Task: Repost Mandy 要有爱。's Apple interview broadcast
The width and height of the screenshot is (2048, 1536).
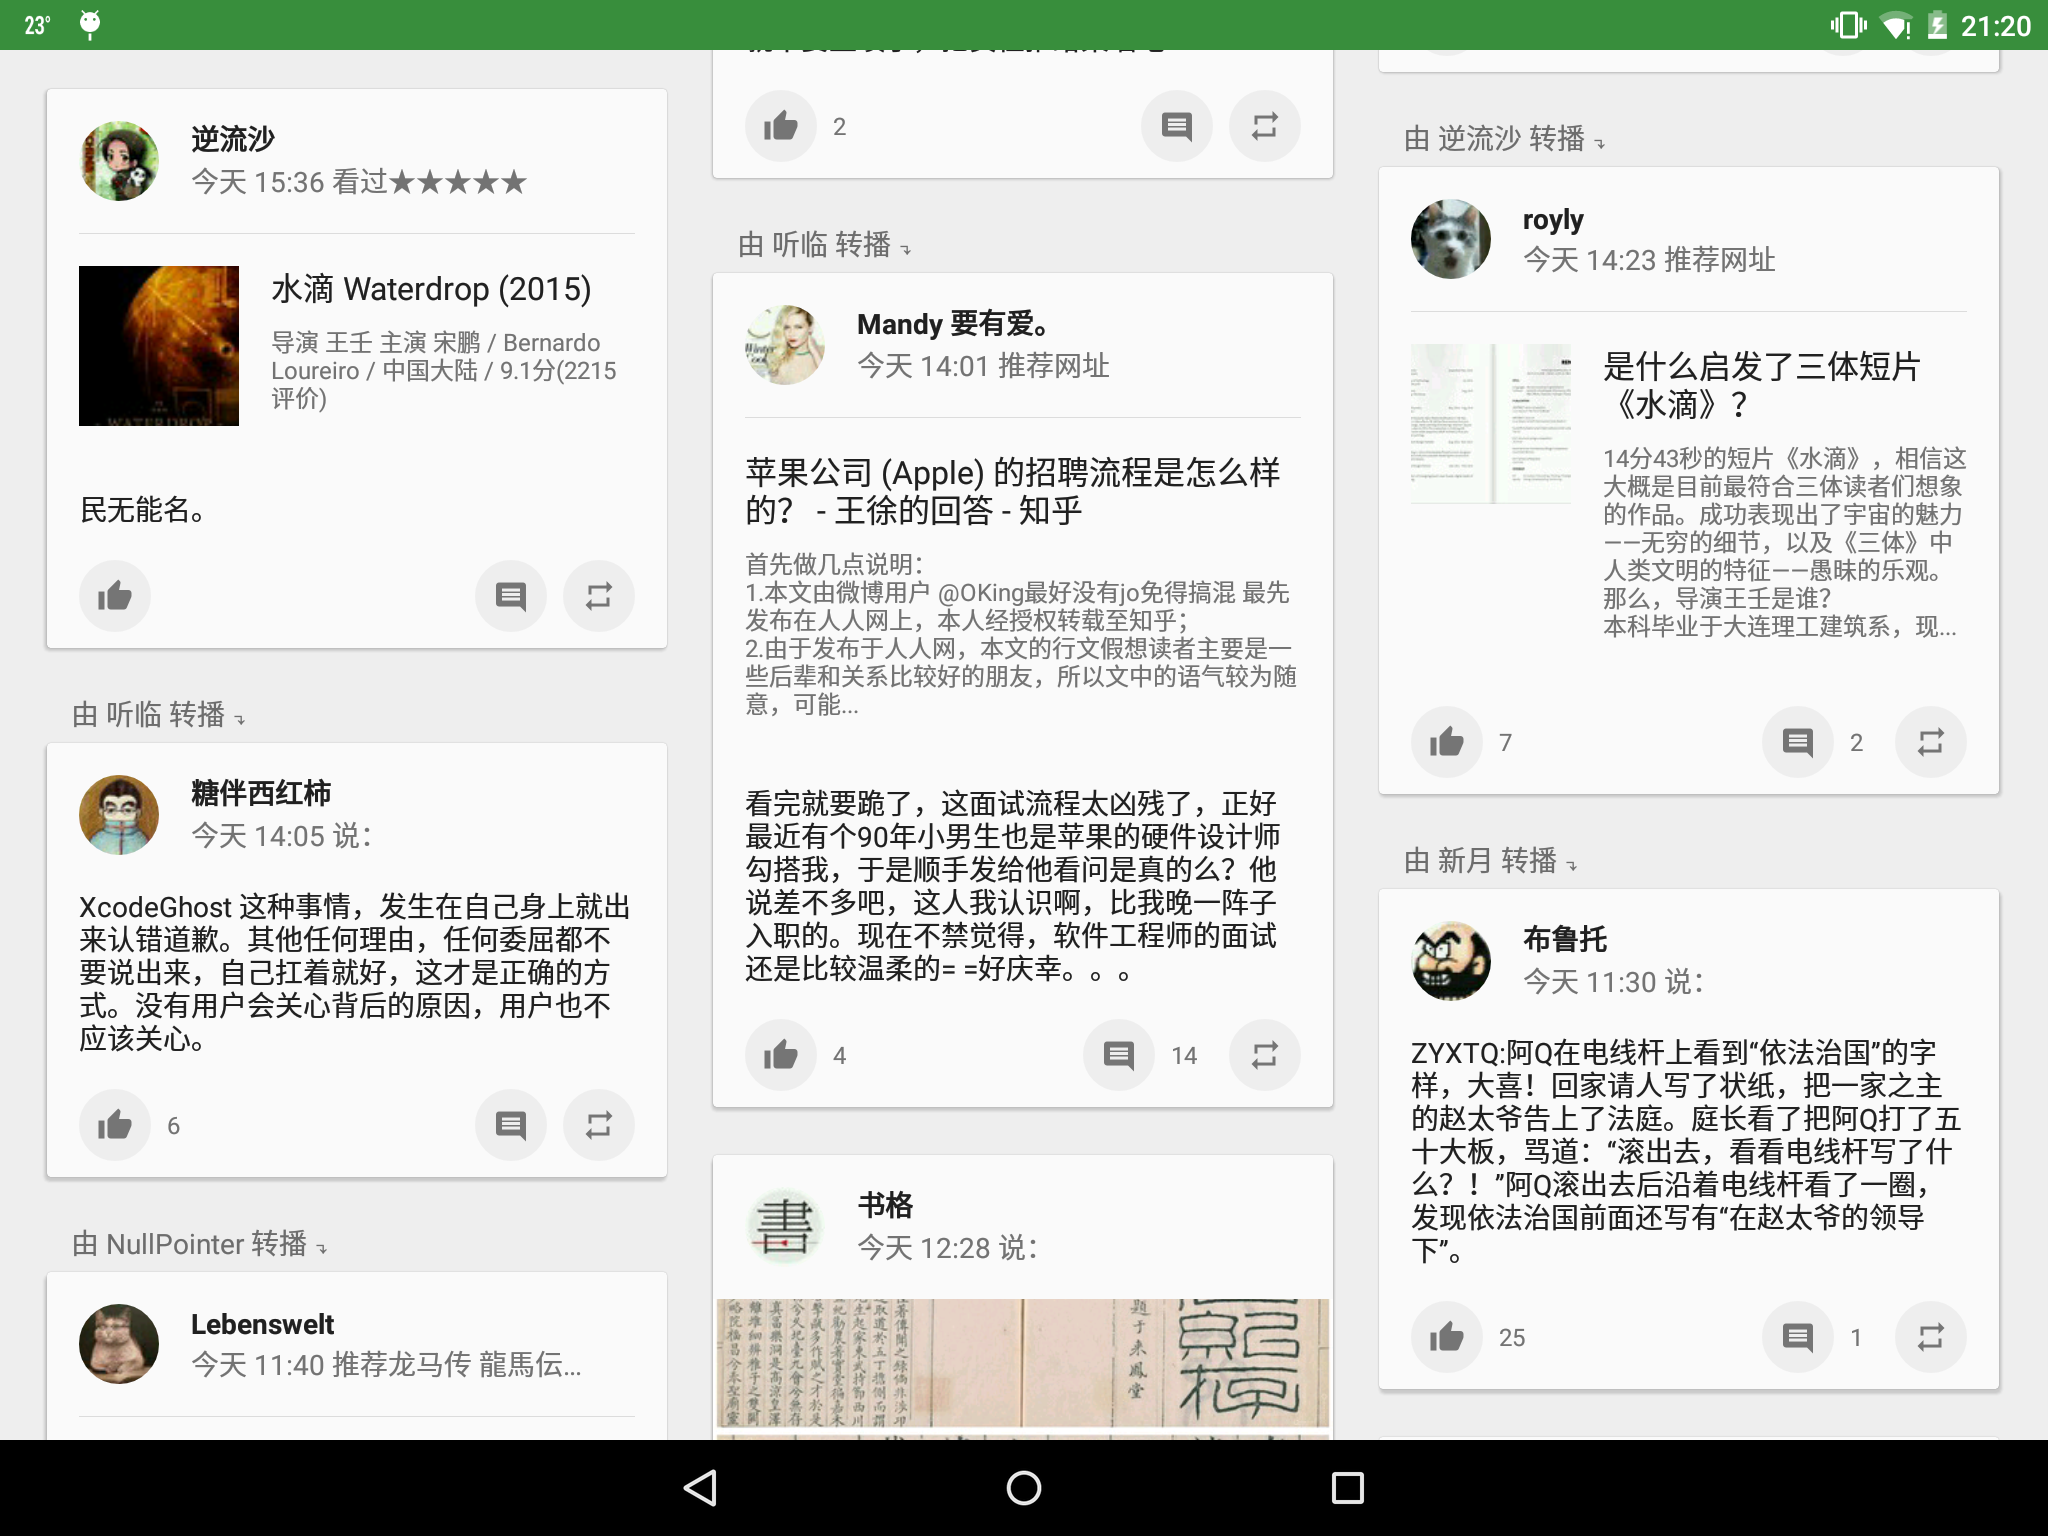Action: (x=1264, y=1055)
